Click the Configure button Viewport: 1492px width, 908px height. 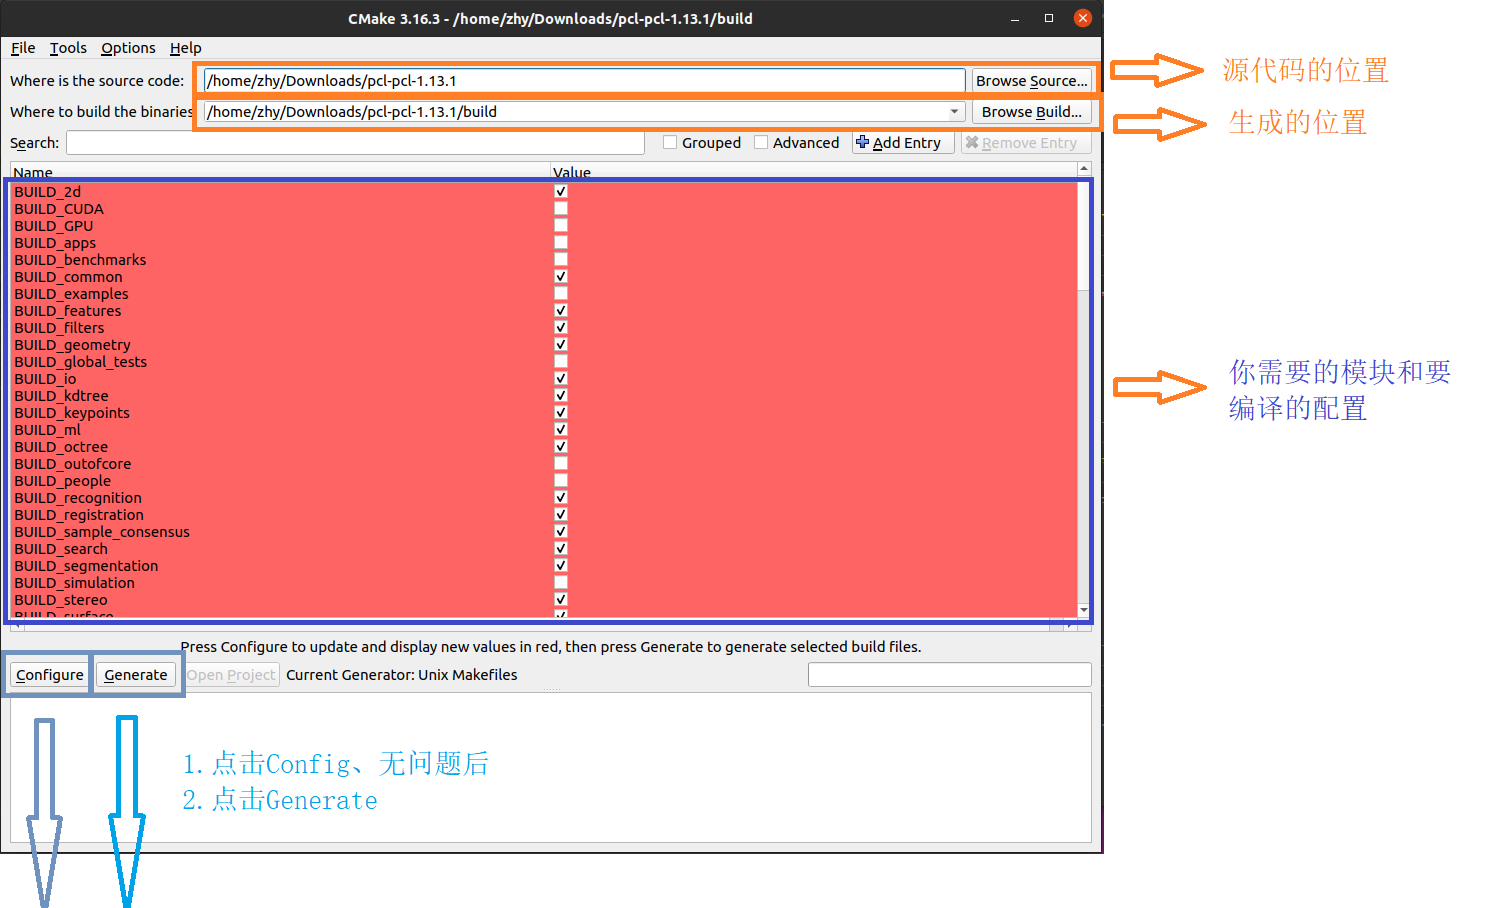(50, 675)
